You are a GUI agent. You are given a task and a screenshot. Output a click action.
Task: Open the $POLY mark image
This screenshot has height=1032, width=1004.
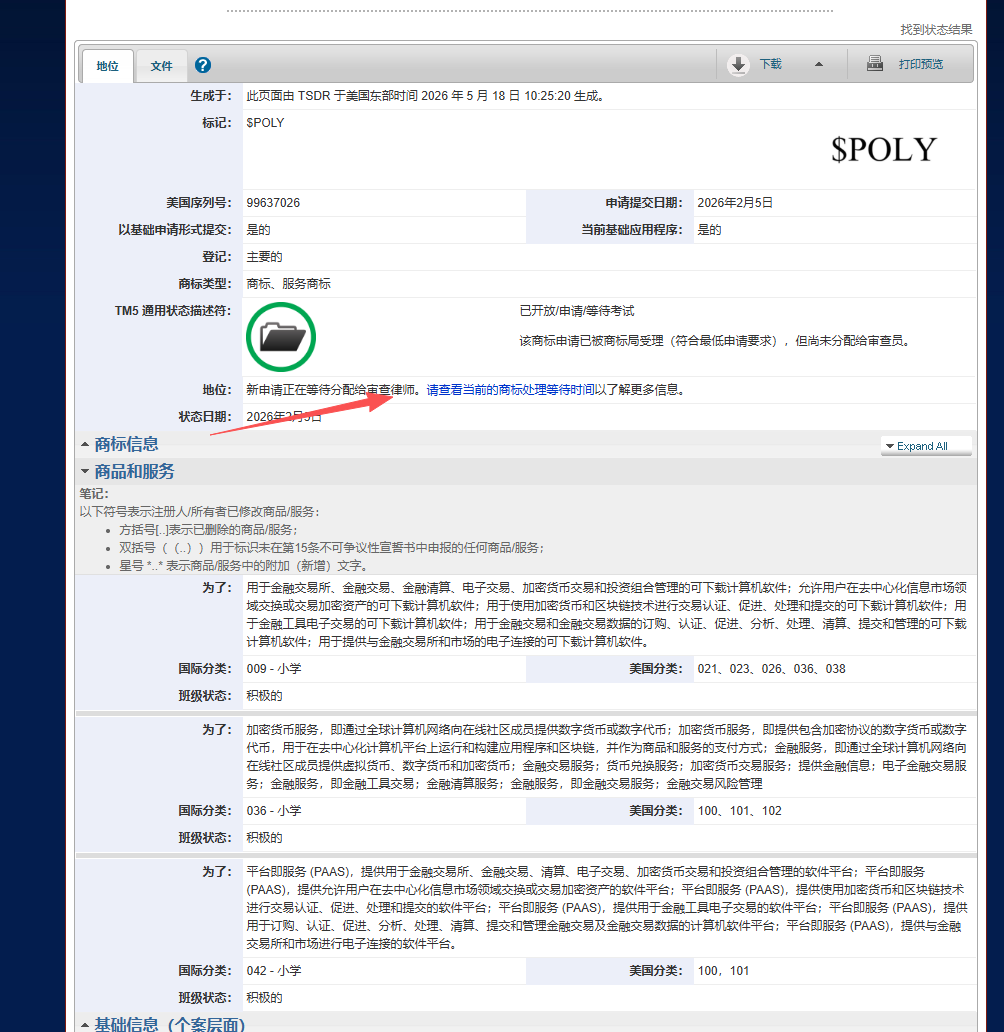[883, 149]
